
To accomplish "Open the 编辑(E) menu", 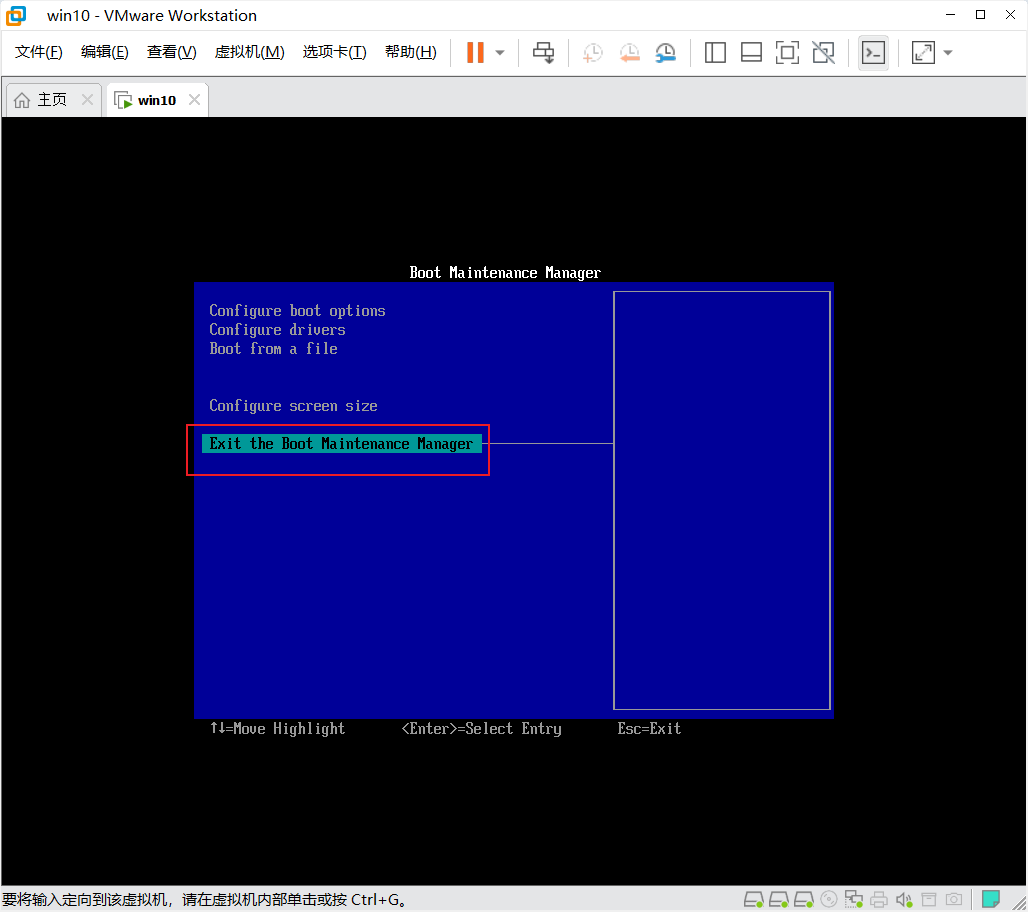I will tap(105, 52).
